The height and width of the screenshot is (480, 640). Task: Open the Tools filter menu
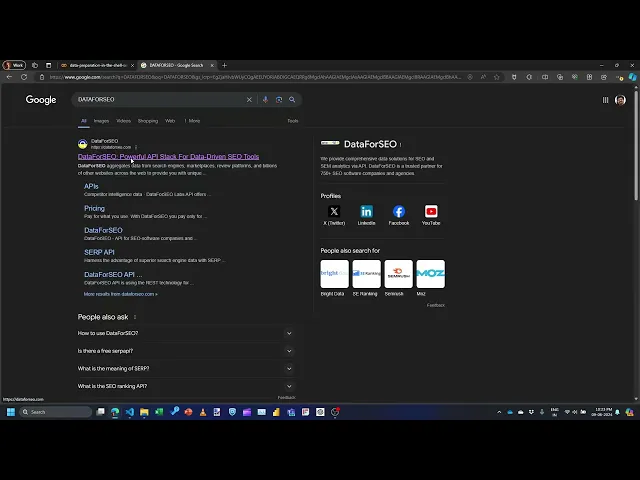(x=293, y=121)
